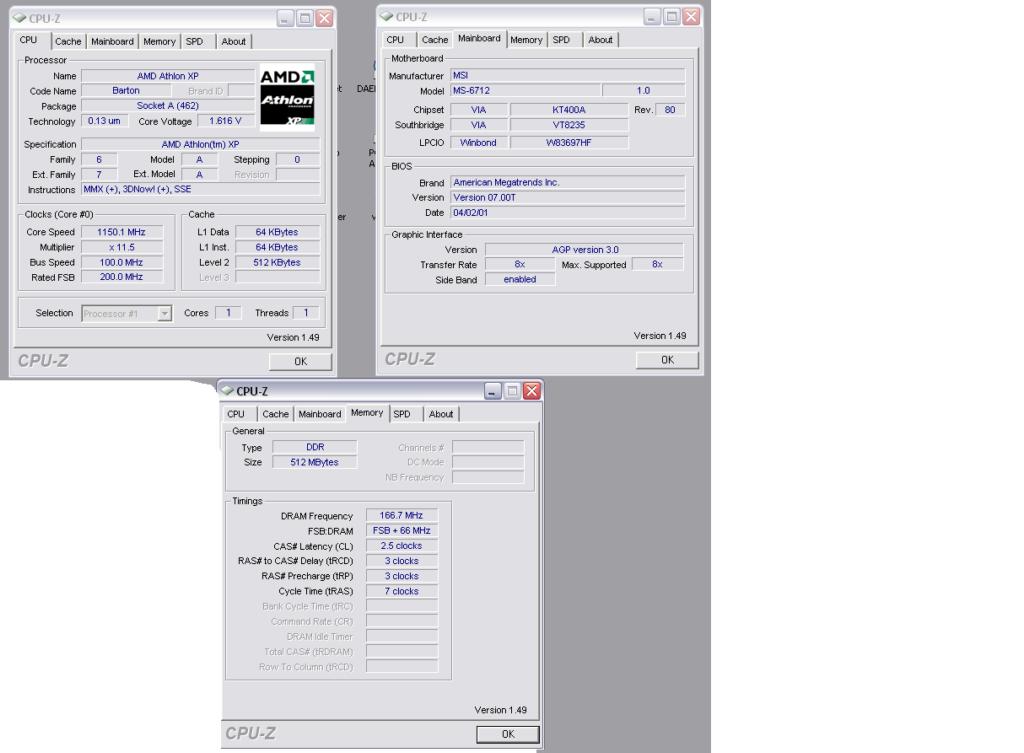Click the CAS# Latency value 2.5 clocks
The image size is (1024, 753).
click(x=402, y=545)
